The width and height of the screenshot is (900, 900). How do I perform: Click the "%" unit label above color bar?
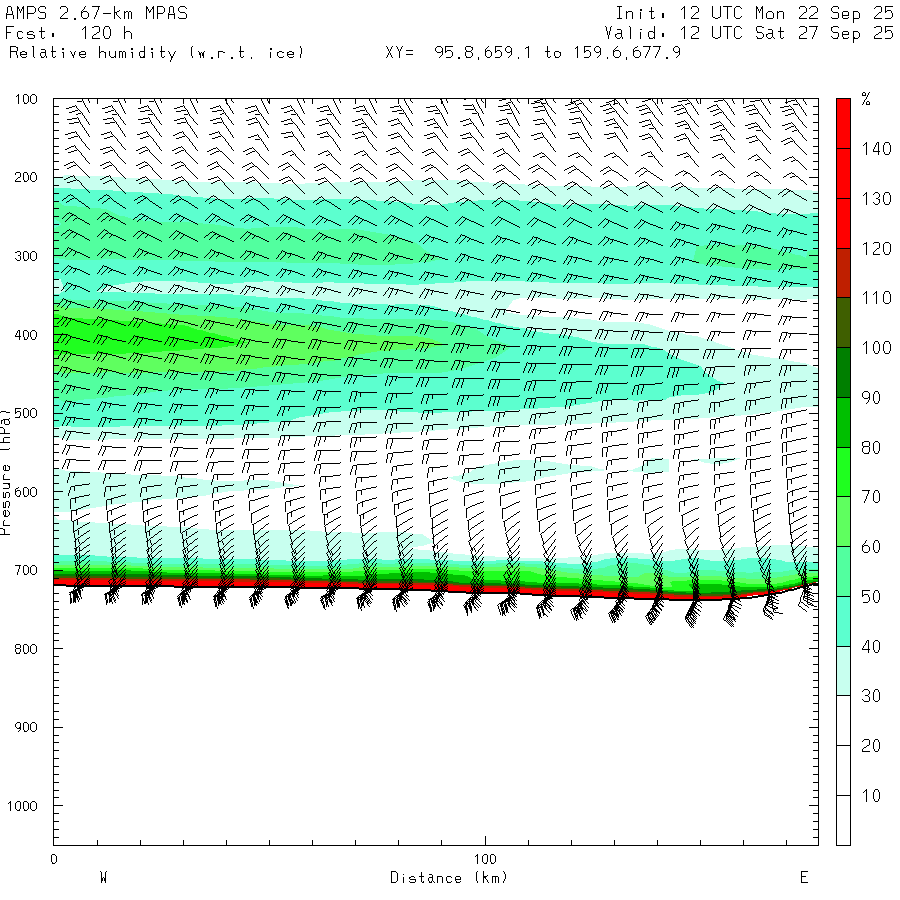click(866, 99)
